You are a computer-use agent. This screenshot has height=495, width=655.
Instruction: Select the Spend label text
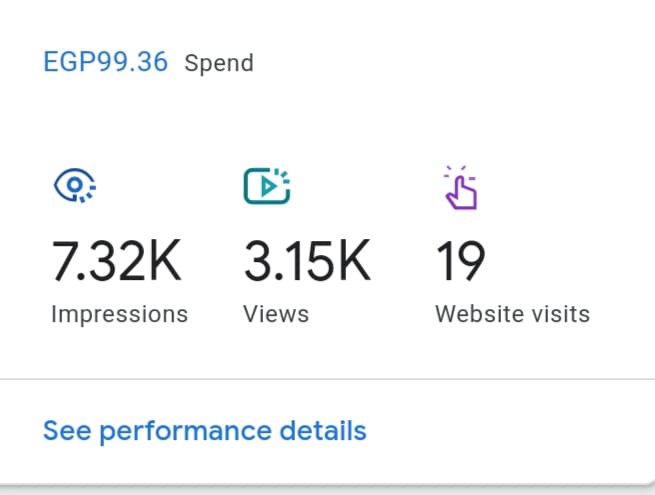pyautogui.click(x=219, y=63)
